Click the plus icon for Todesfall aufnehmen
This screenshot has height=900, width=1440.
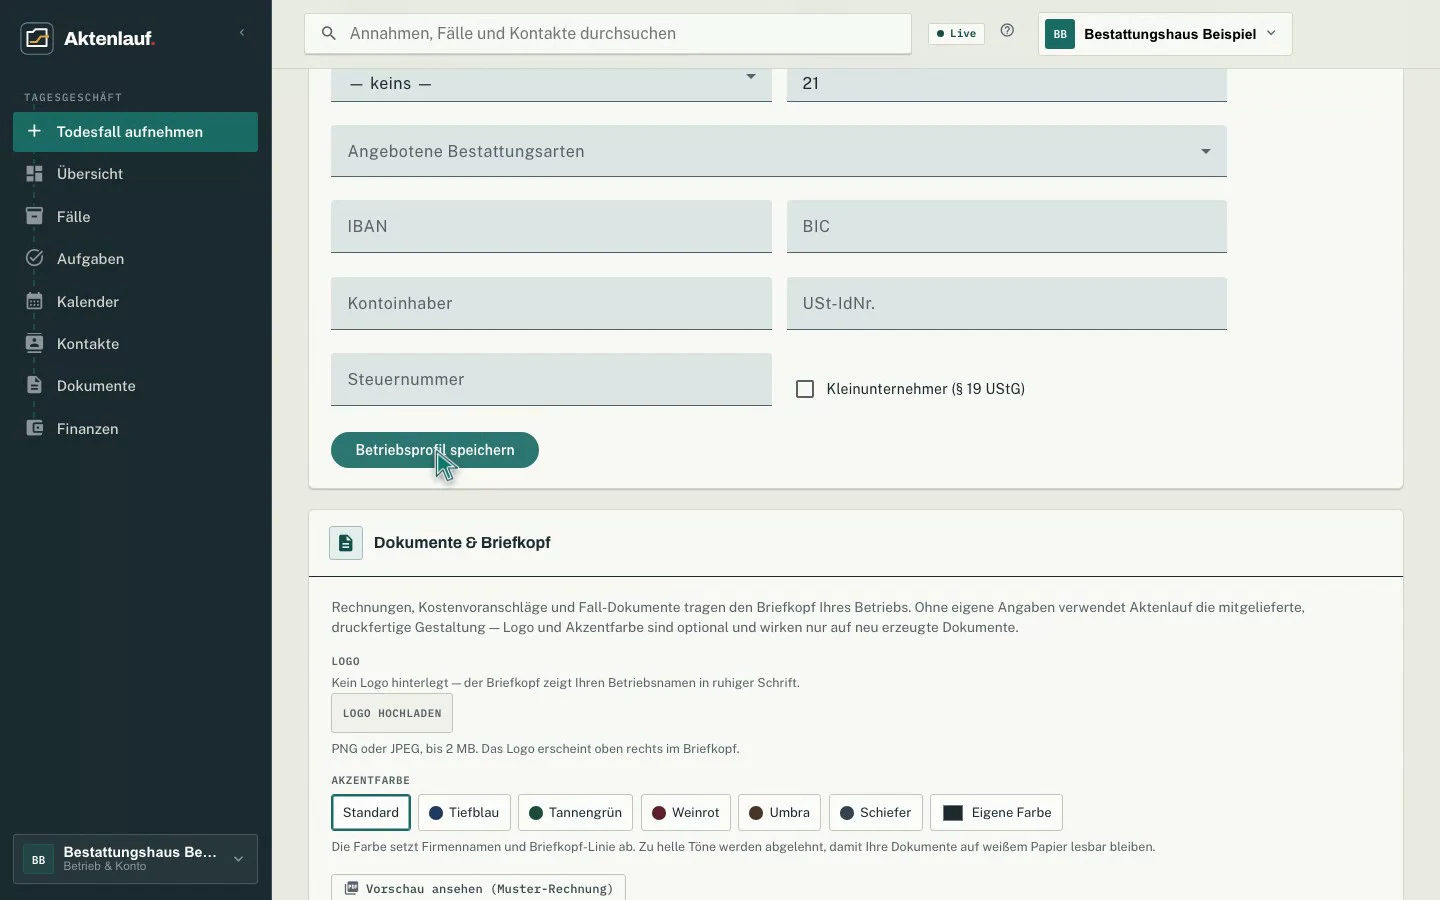click(34, 131)
